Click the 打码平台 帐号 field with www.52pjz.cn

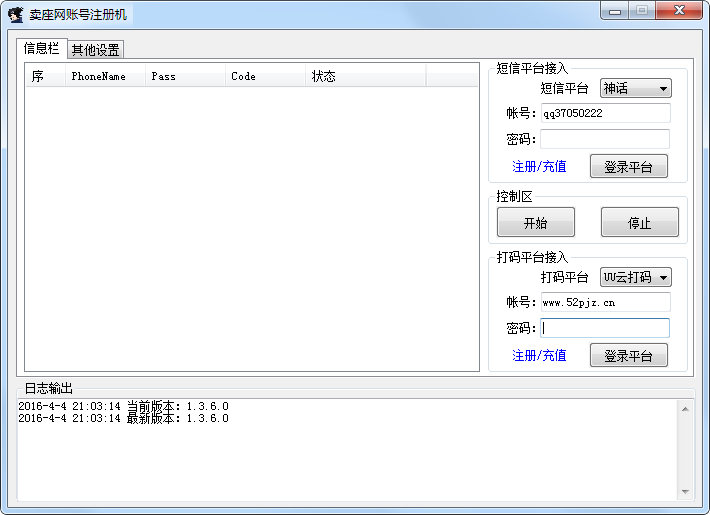604,302
